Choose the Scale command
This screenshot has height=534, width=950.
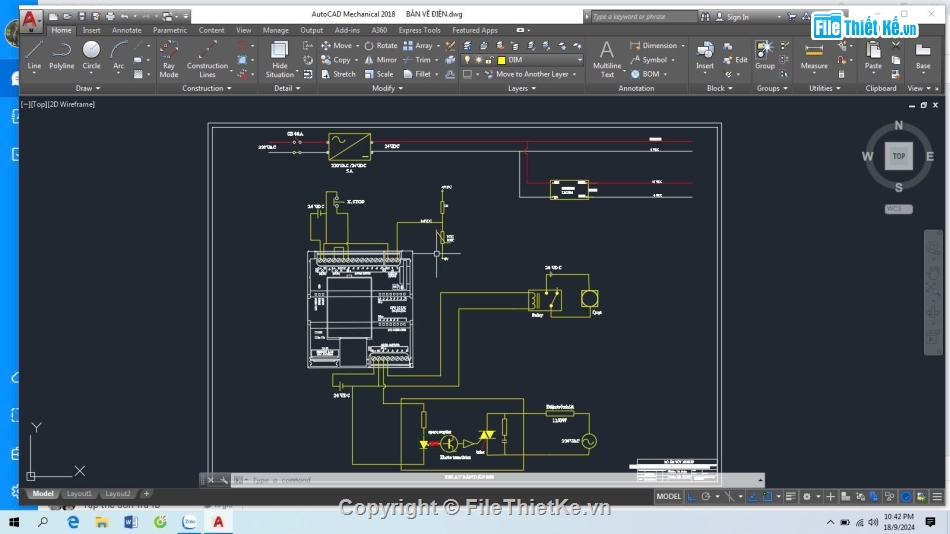379,74
